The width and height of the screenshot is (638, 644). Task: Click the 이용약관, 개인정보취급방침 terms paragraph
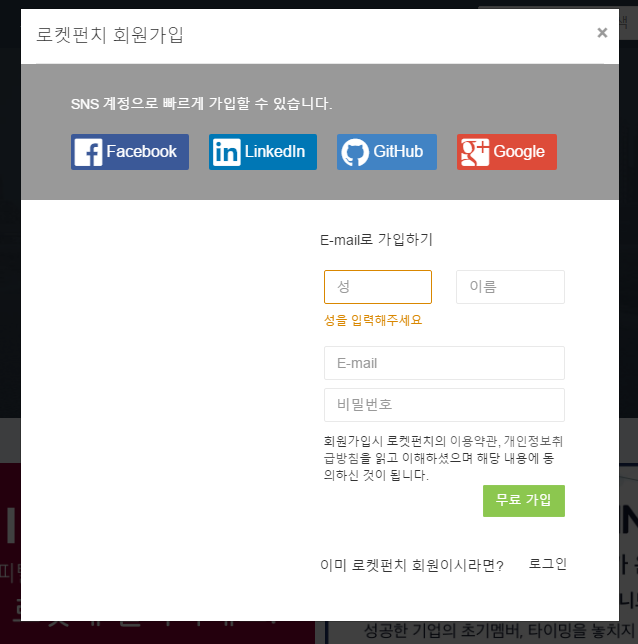coord(443,458)
